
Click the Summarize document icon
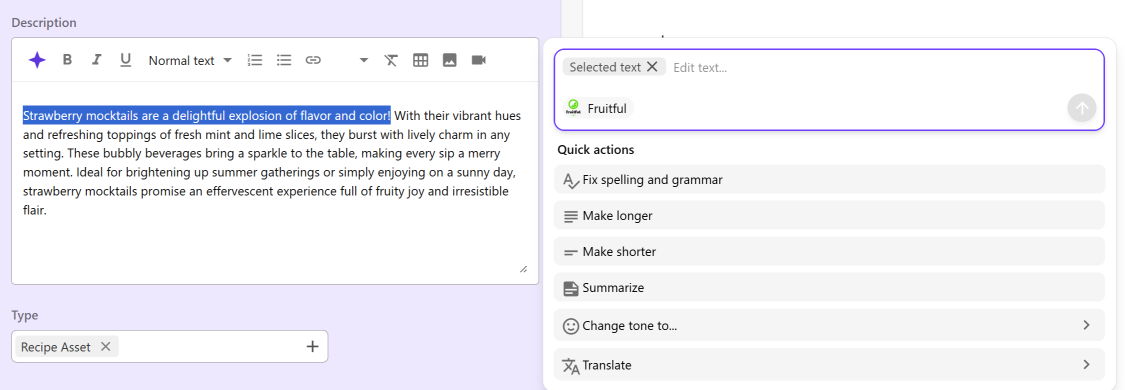coord(571,288)
